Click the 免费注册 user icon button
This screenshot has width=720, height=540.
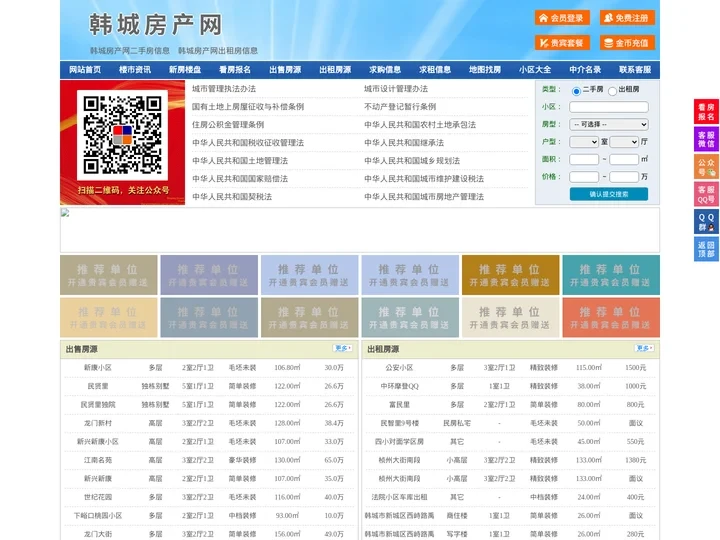pyautogui.click(x=627, y=18)
